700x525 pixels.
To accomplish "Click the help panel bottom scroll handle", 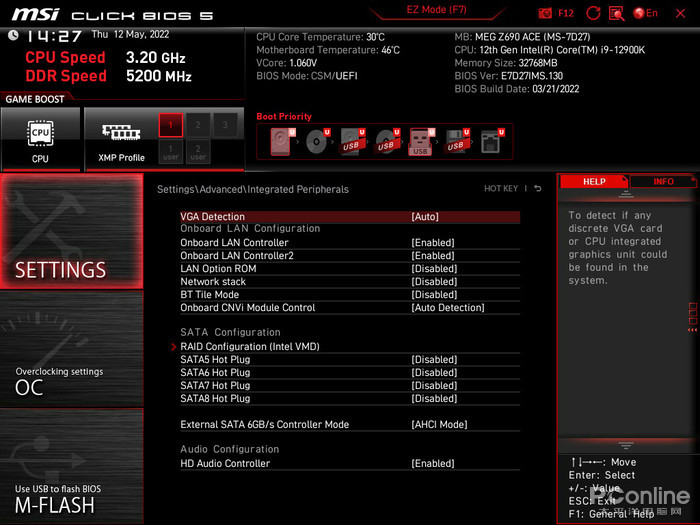I will coord(625,445).
